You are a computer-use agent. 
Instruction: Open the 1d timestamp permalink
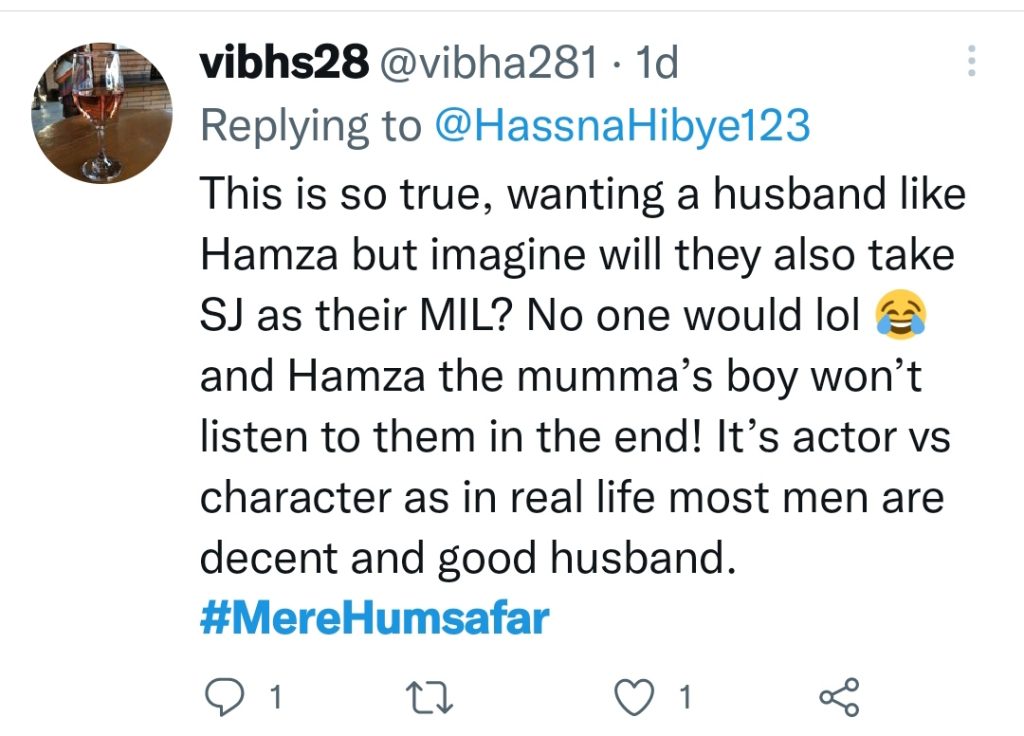pyautogui.click(x=656, y=63)
